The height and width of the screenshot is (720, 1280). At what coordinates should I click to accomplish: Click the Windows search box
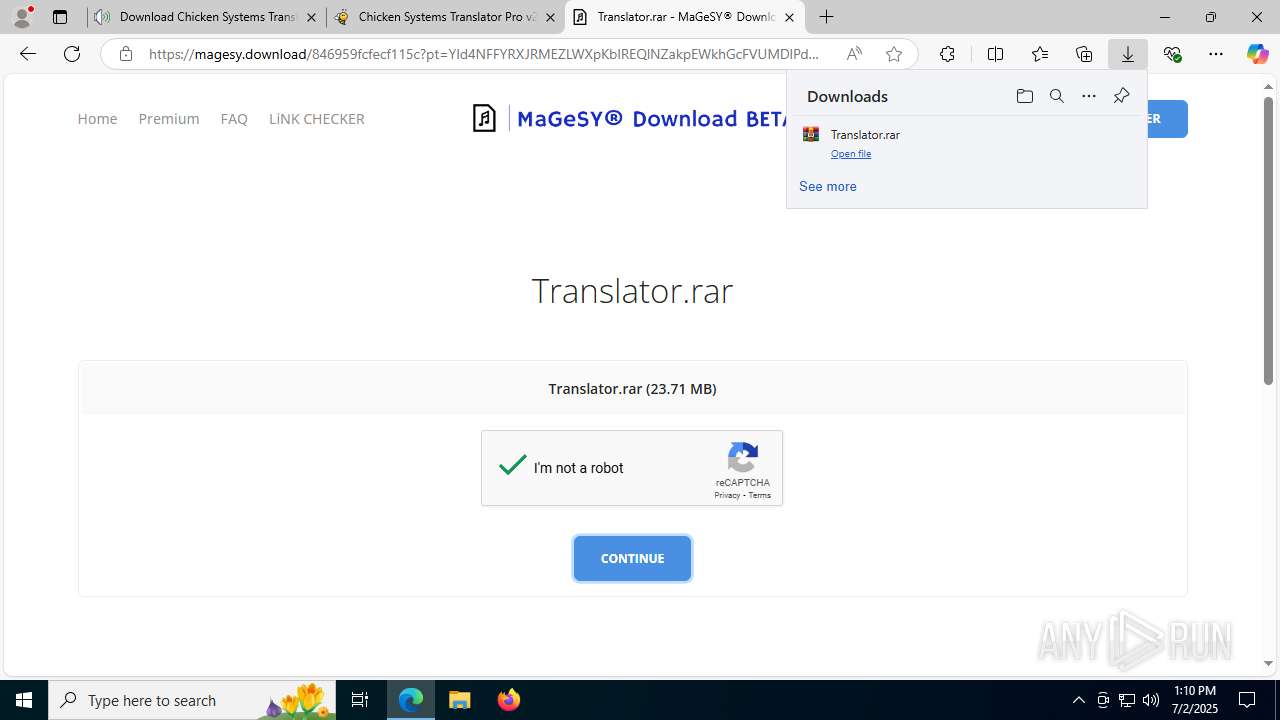(190, 700)
